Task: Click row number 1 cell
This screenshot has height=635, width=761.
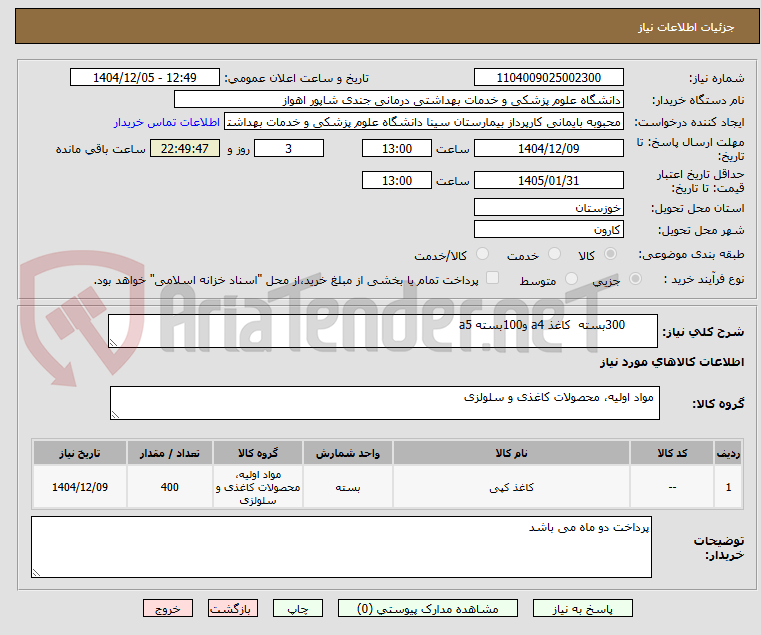Action: pos(728,487)
